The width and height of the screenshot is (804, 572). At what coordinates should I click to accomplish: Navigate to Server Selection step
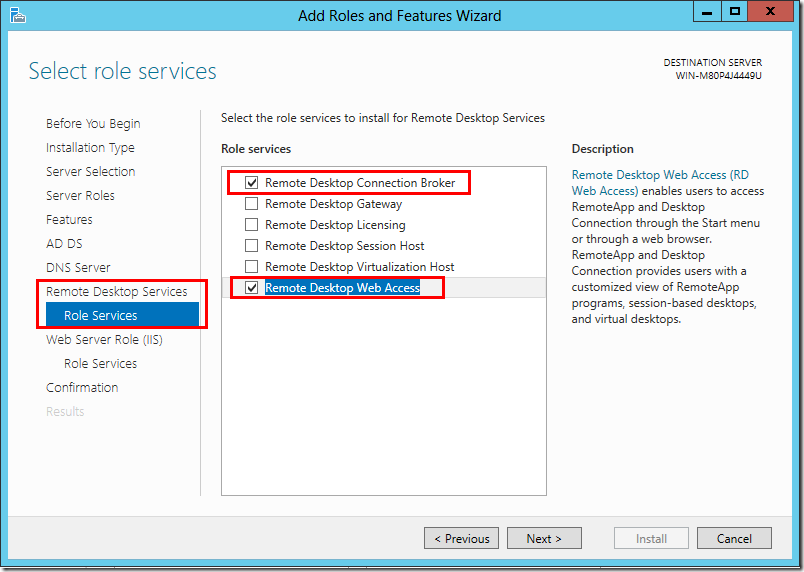click(90, 172)
